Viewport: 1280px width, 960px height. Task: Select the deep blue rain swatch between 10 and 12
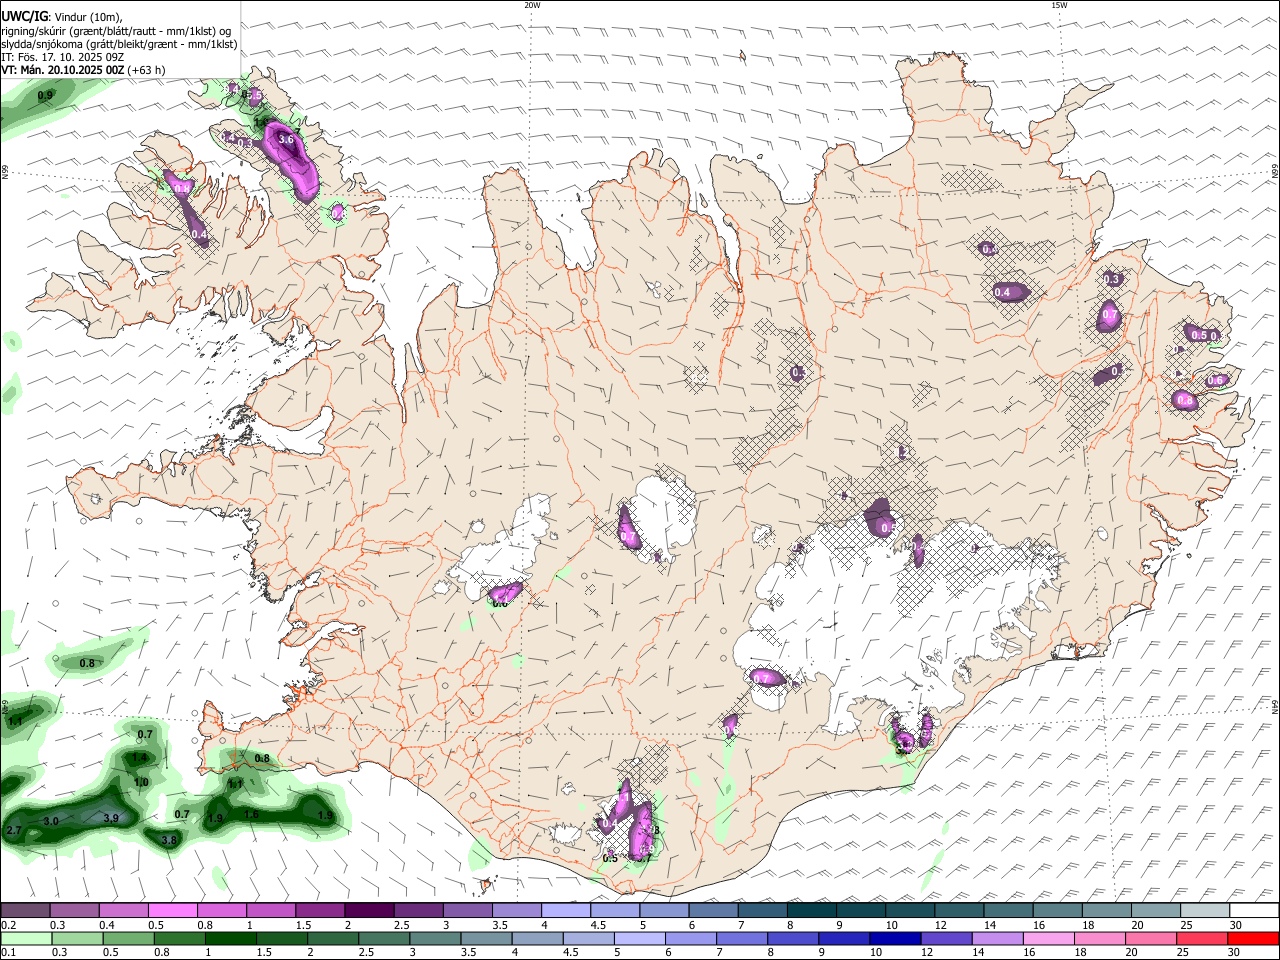[x=895, y=939]
